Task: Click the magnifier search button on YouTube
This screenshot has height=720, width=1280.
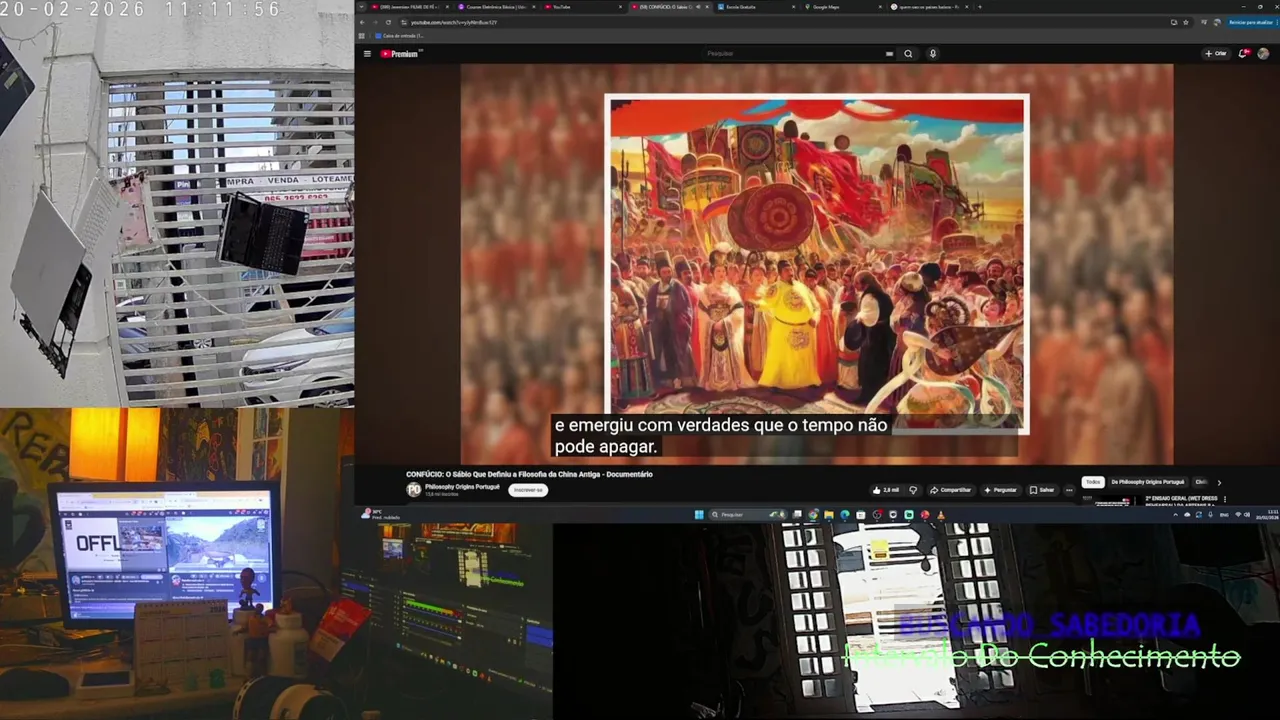Action: (x=908, y=54)
